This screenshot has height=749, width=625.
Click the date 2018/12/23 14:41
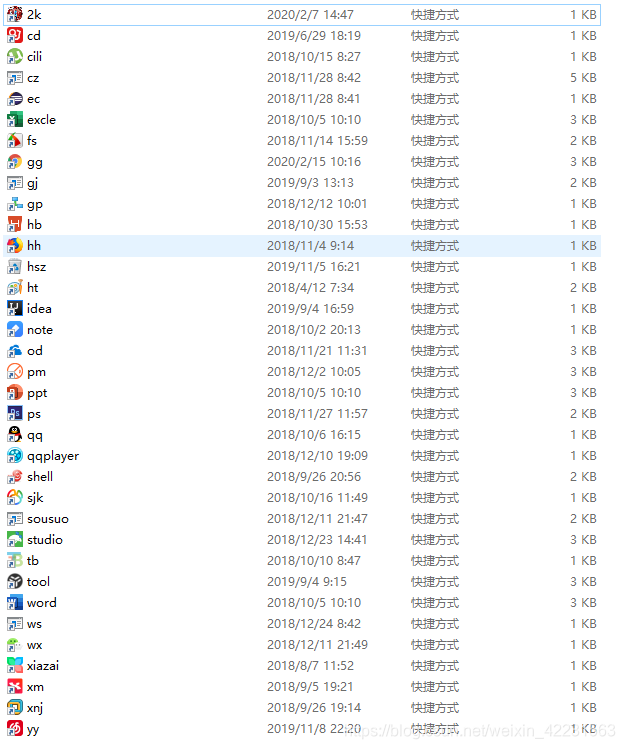[x=317, y=540]
